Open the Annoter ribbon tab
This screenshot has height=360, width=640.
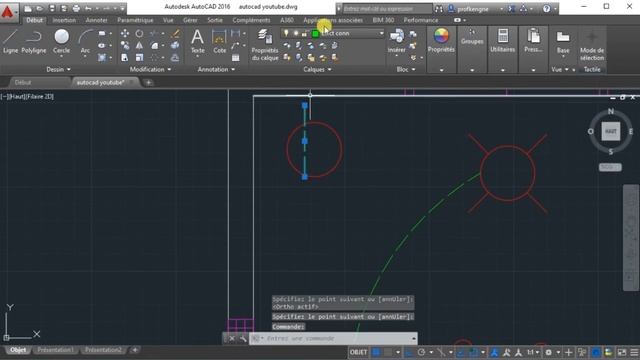point(96,20)
